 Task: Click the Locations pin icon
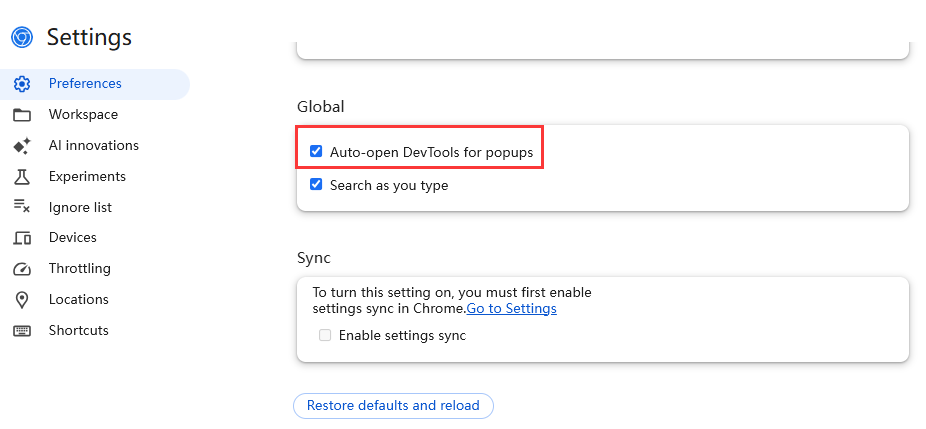(22, 300)
